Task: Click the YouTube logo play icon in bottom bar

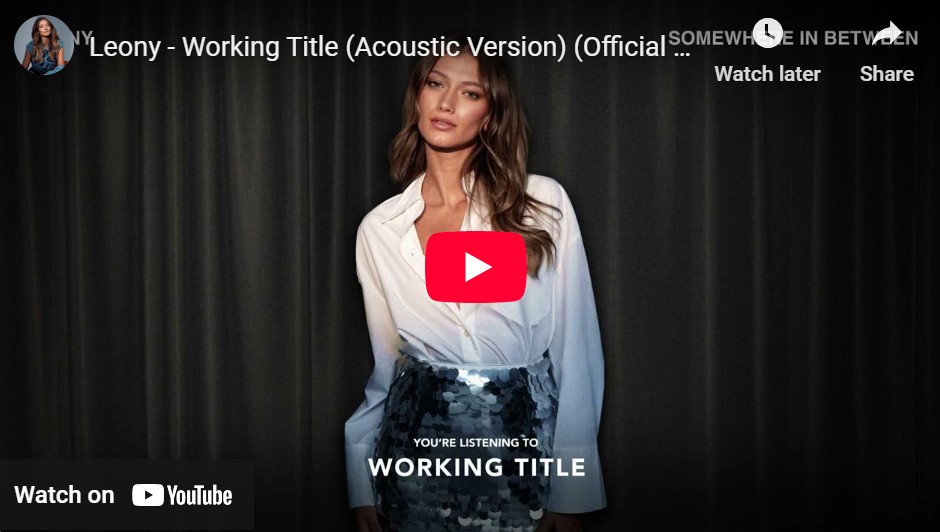Action: tap(147, 495)
